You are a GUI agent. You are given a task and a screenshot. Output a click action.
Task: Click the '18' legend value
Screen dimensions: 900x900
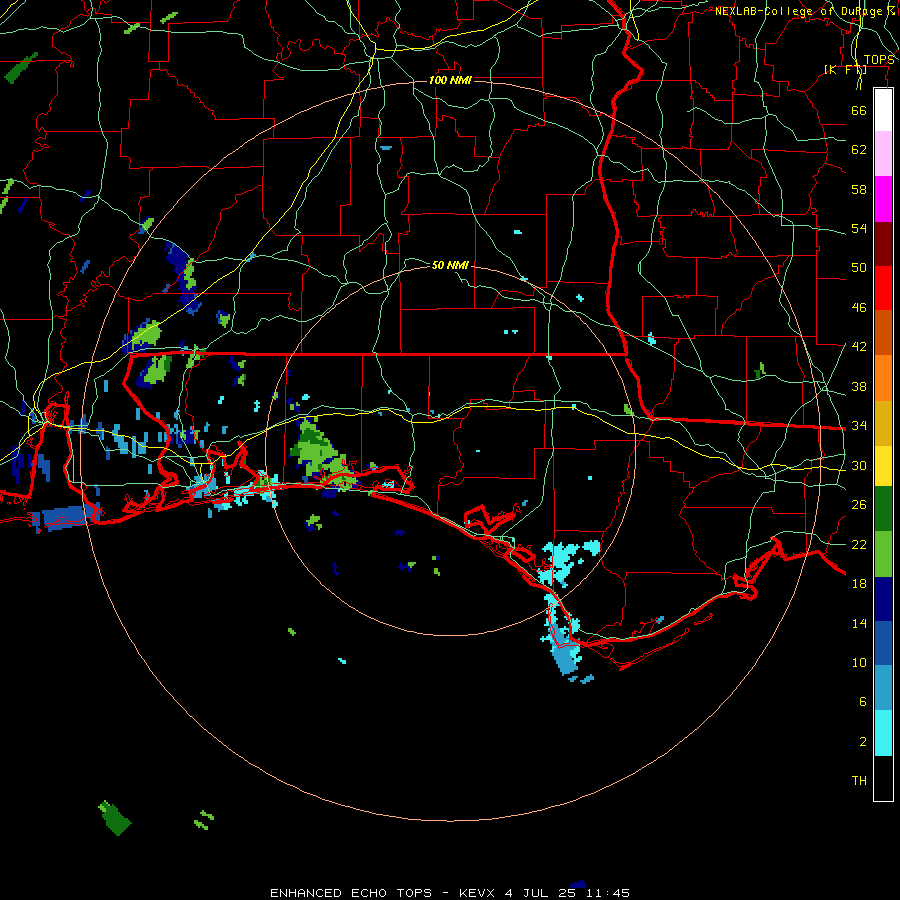click(x=859, y=584)
